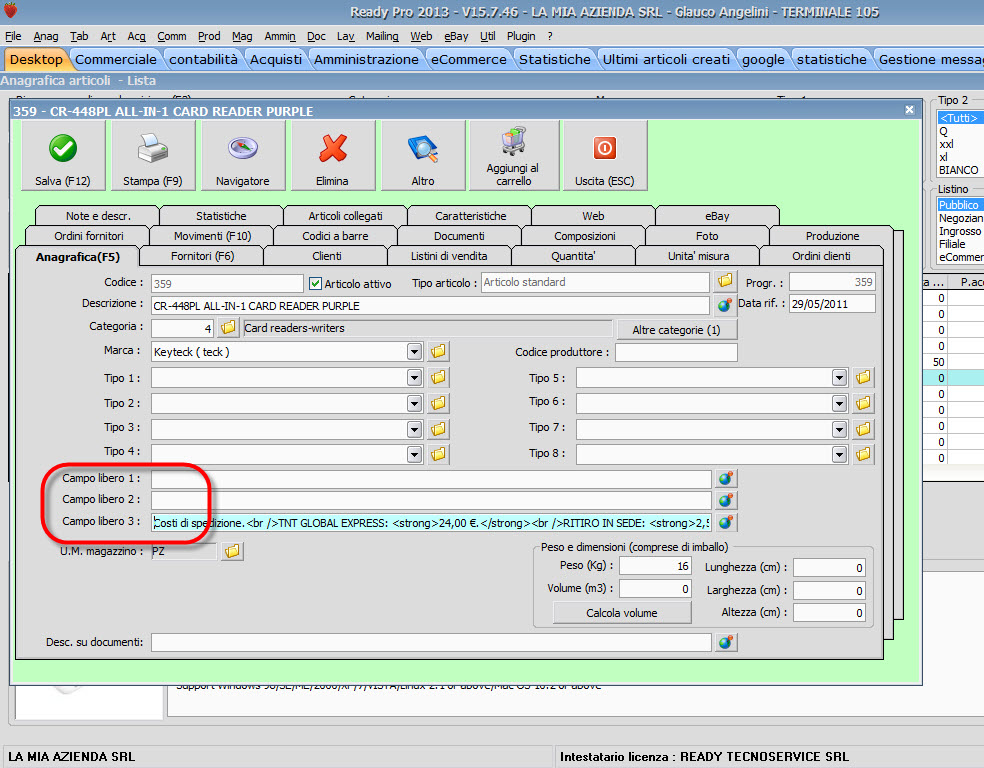Open the Altro magnifier button

422,156
